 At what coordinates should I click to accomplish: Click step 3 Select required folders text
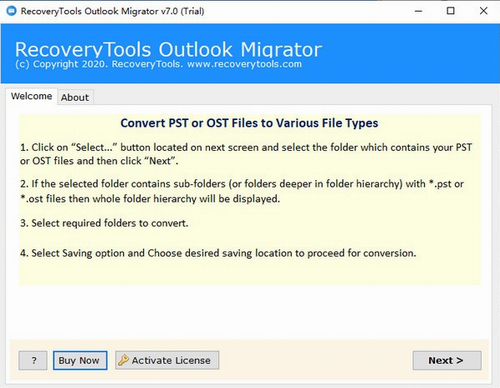tap(104, 223)
